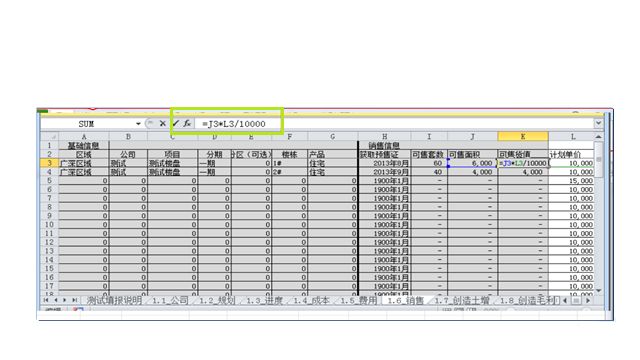
Task: Go to last sheet tab arrow
Action: coord(74,300)
